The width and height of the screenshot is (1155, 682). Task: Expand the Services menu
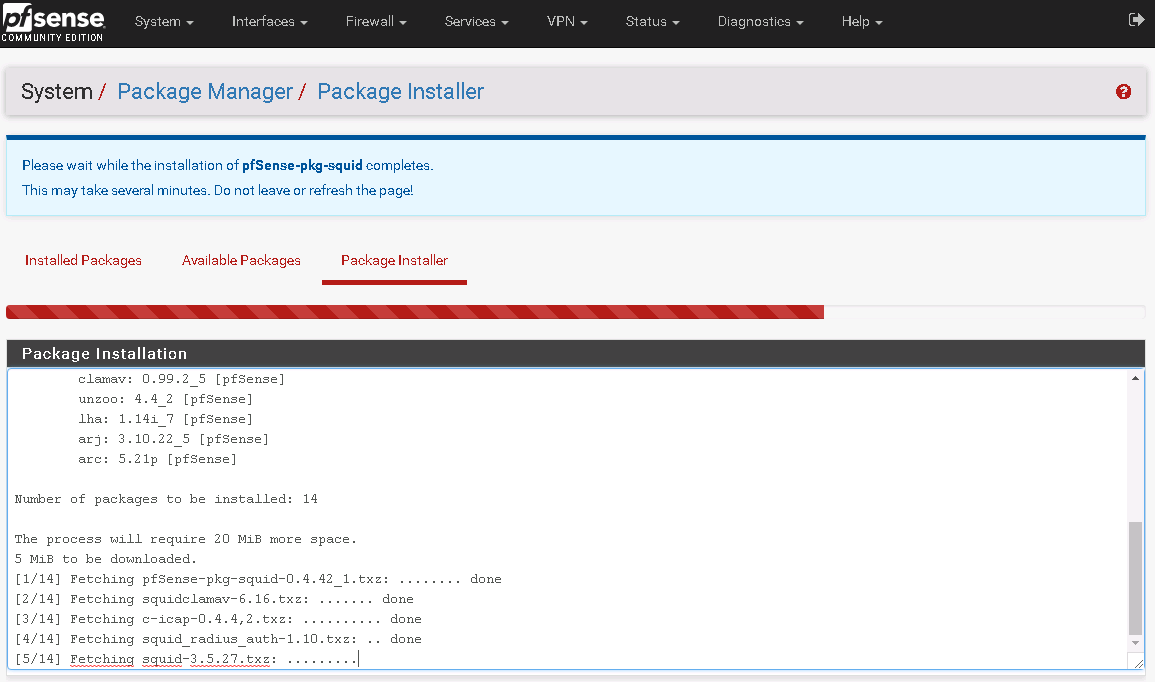477,21
